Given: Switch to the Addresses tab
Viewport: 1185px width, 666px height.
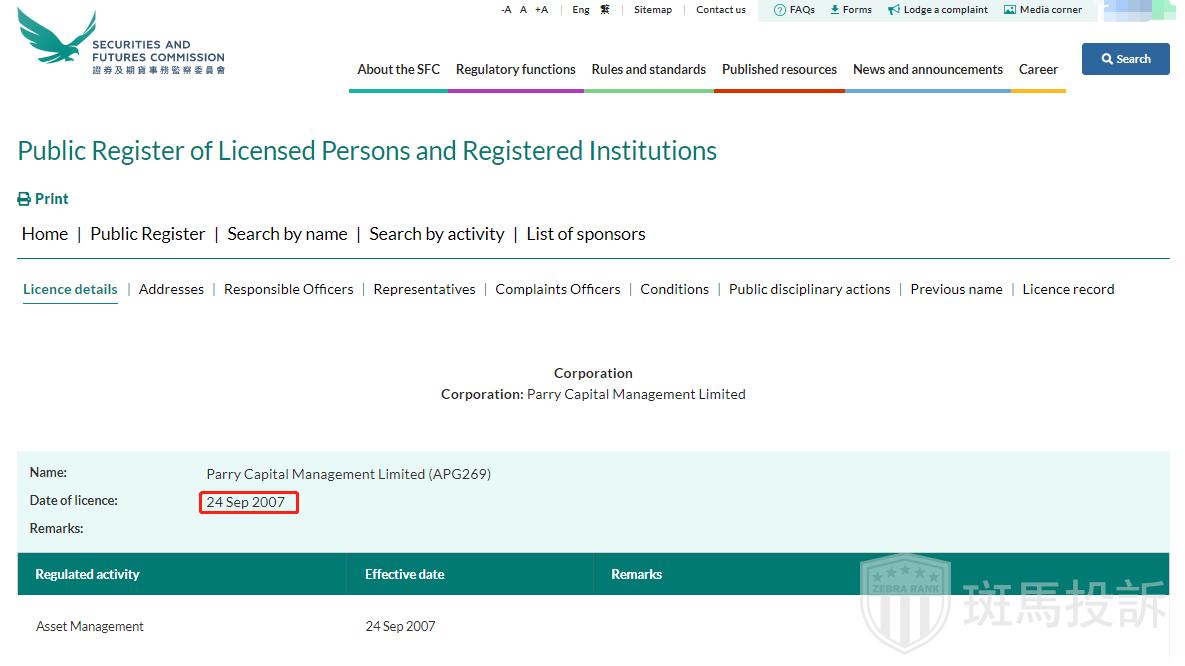Looking at the screenshot, I should [171, 289].
